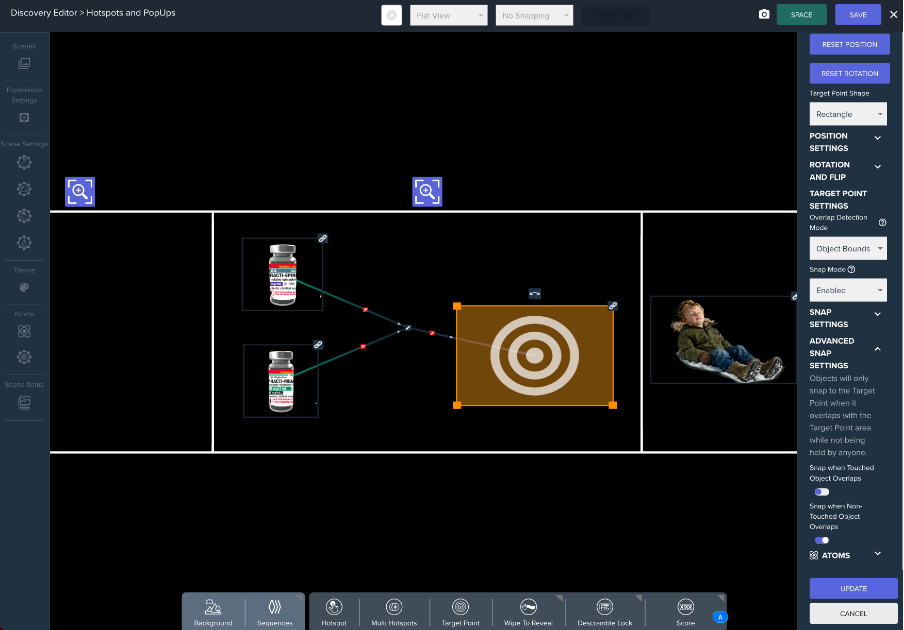
Task: Open the Theme palette icon
Action: point(24,288)
